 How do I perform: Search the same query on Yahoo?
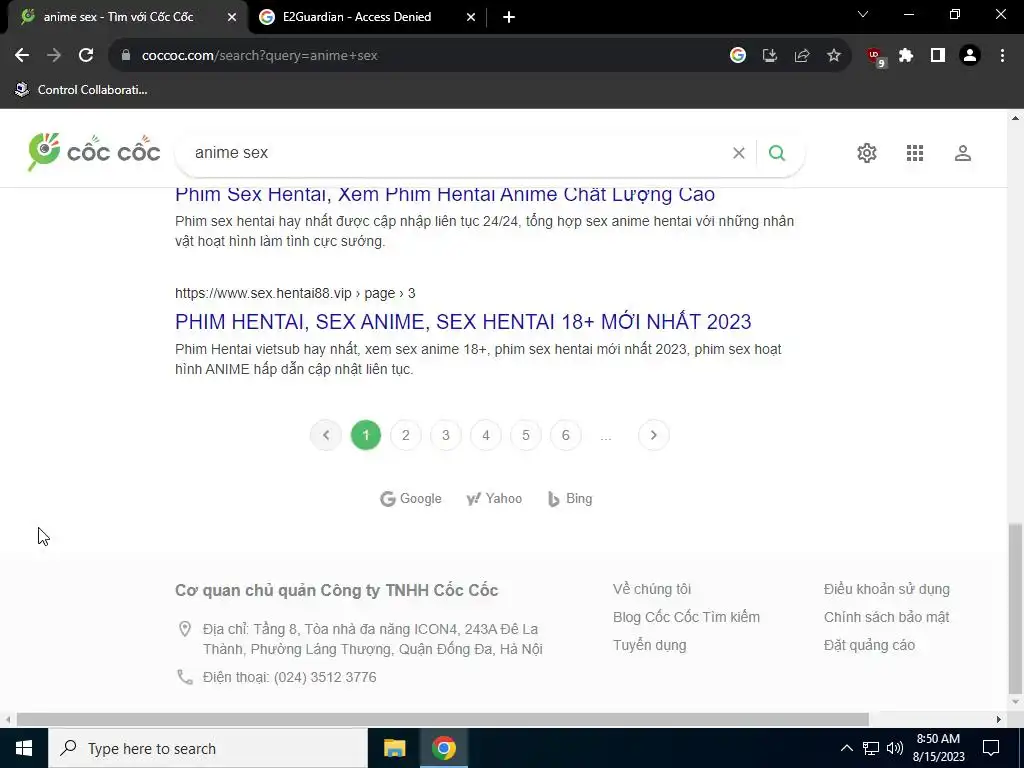(x=494, y=499)
